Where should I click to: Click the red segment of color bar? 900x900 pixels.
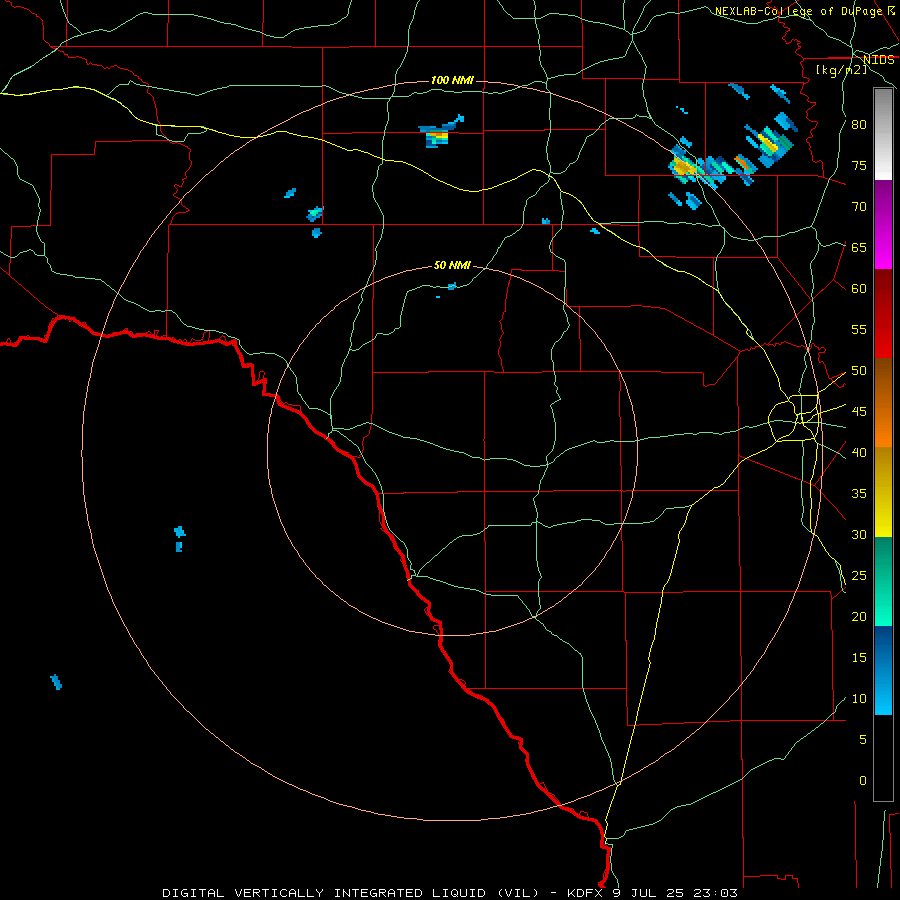pyautogui.click(x=883, y=314)
